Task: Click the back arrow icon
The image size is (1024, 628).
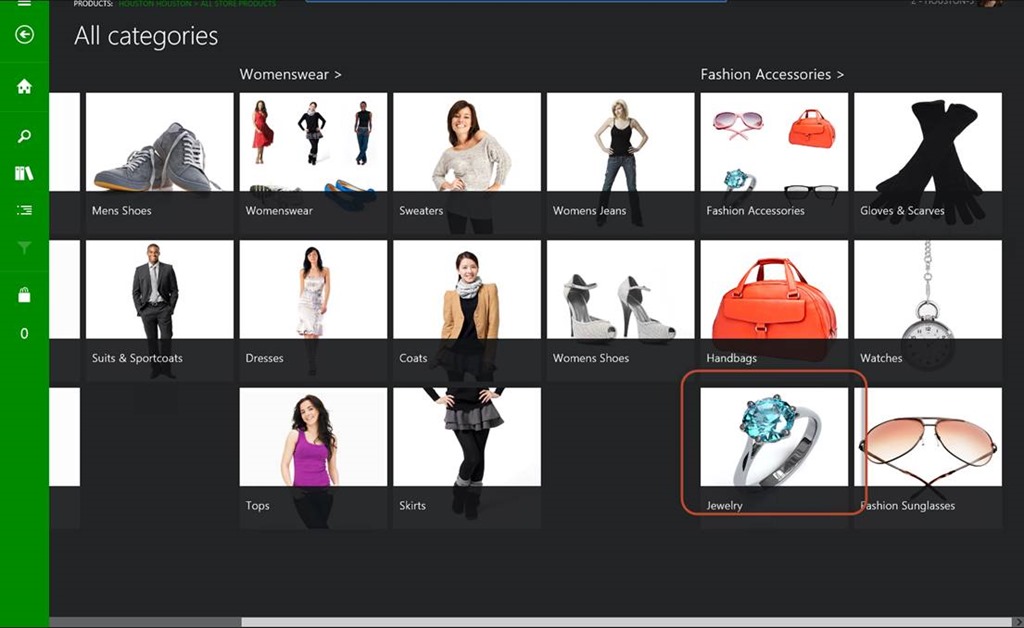Action: tap(24, 35)
